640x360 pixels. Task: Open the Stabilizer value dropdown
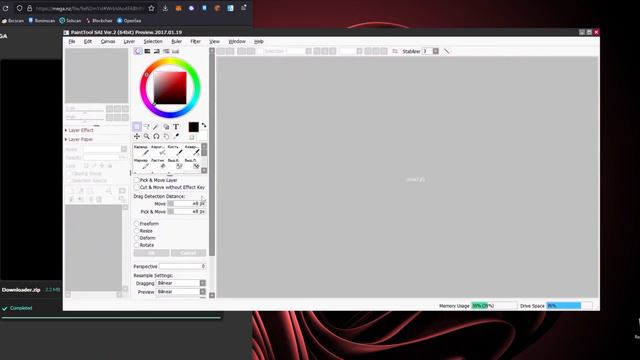[x=436, y=51]
